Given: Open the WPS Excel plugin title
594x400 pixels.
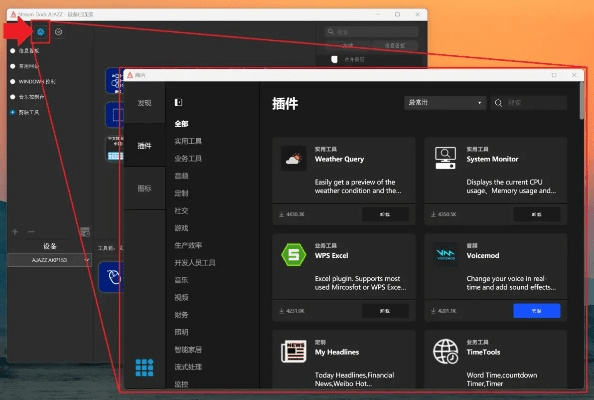Looking at the screenshot, I should click(x=331, y=256).
